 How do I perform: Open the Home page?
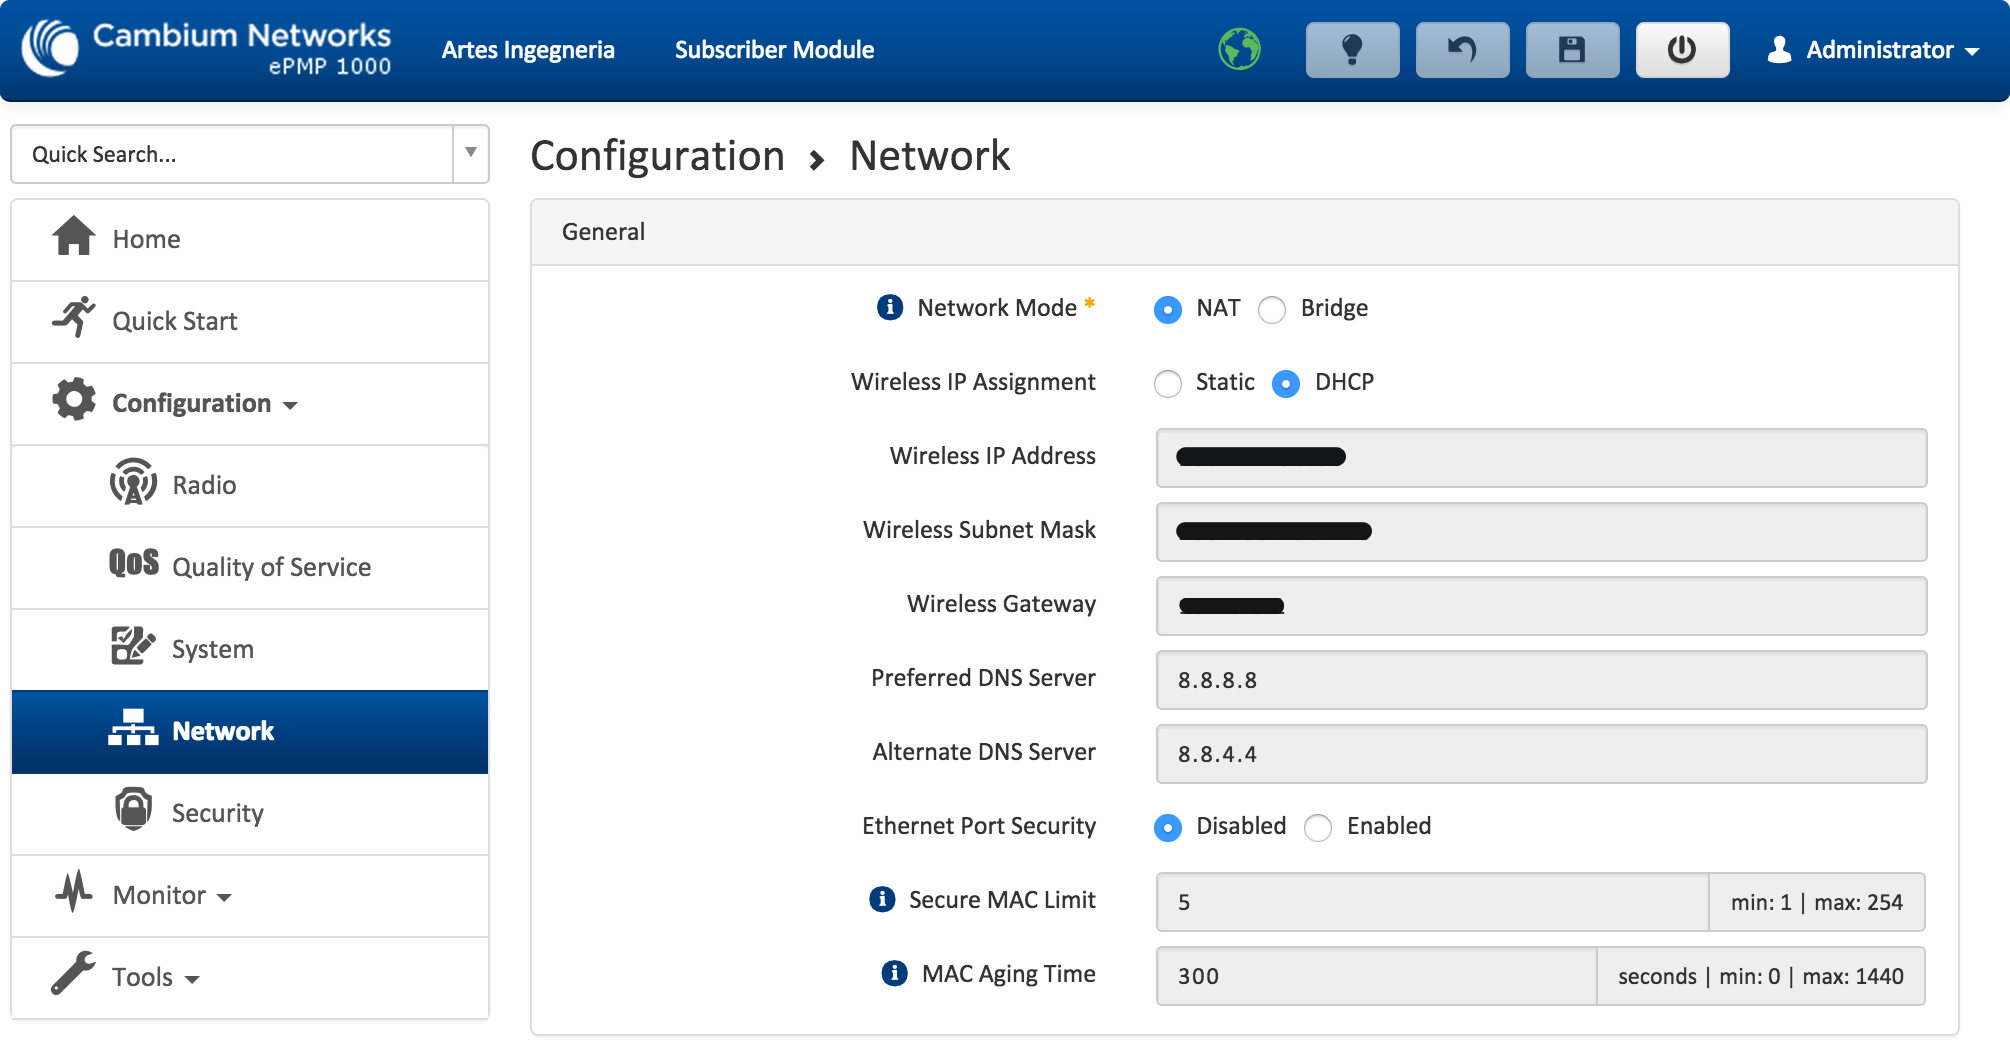(x=250, y=240)
